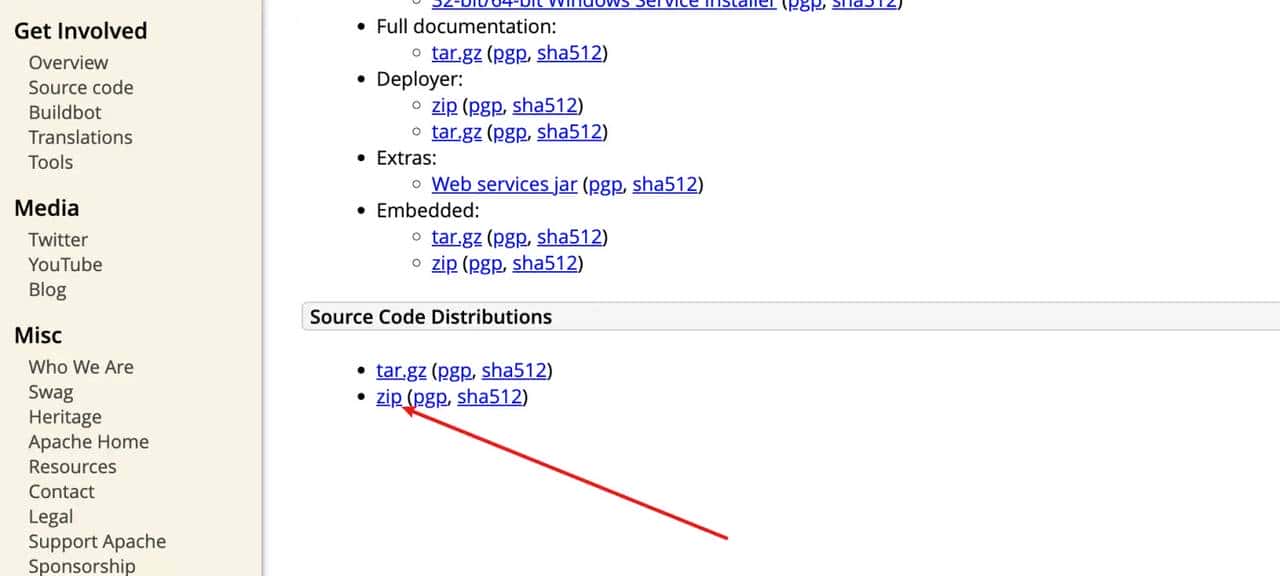Screen dimensions: 1280x576
Task: Open sha512 for Embedded zip
Action: coord(545,264)
